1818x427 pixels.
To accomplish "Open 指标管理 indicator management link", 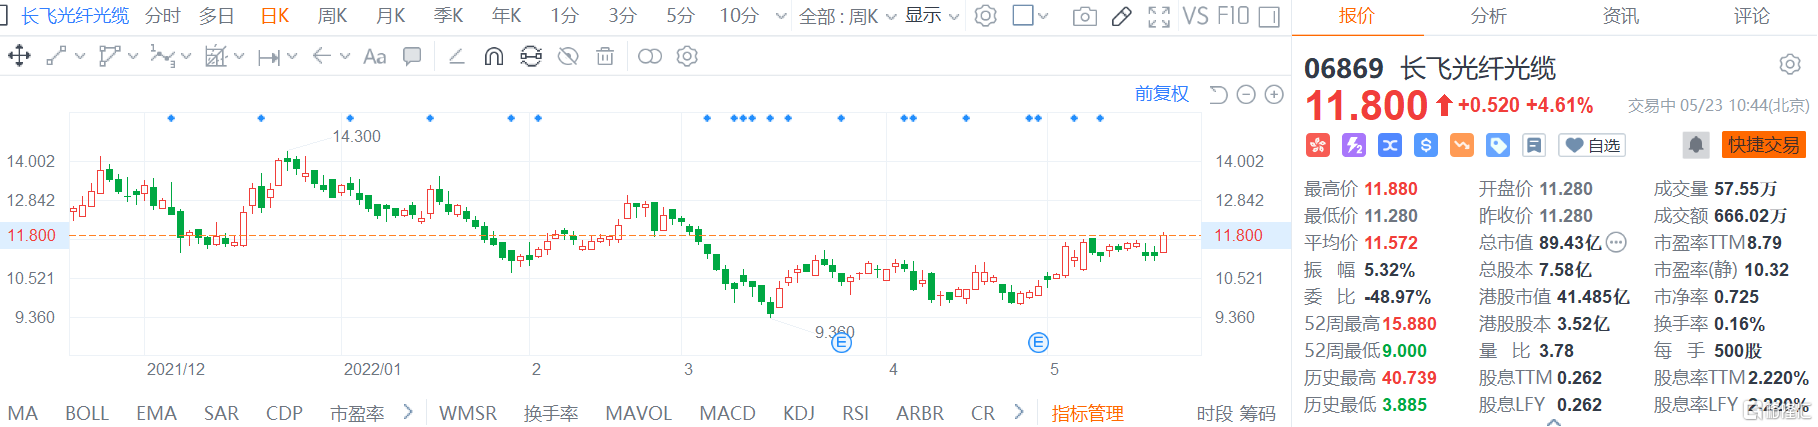I will [x=1087, y=413].
